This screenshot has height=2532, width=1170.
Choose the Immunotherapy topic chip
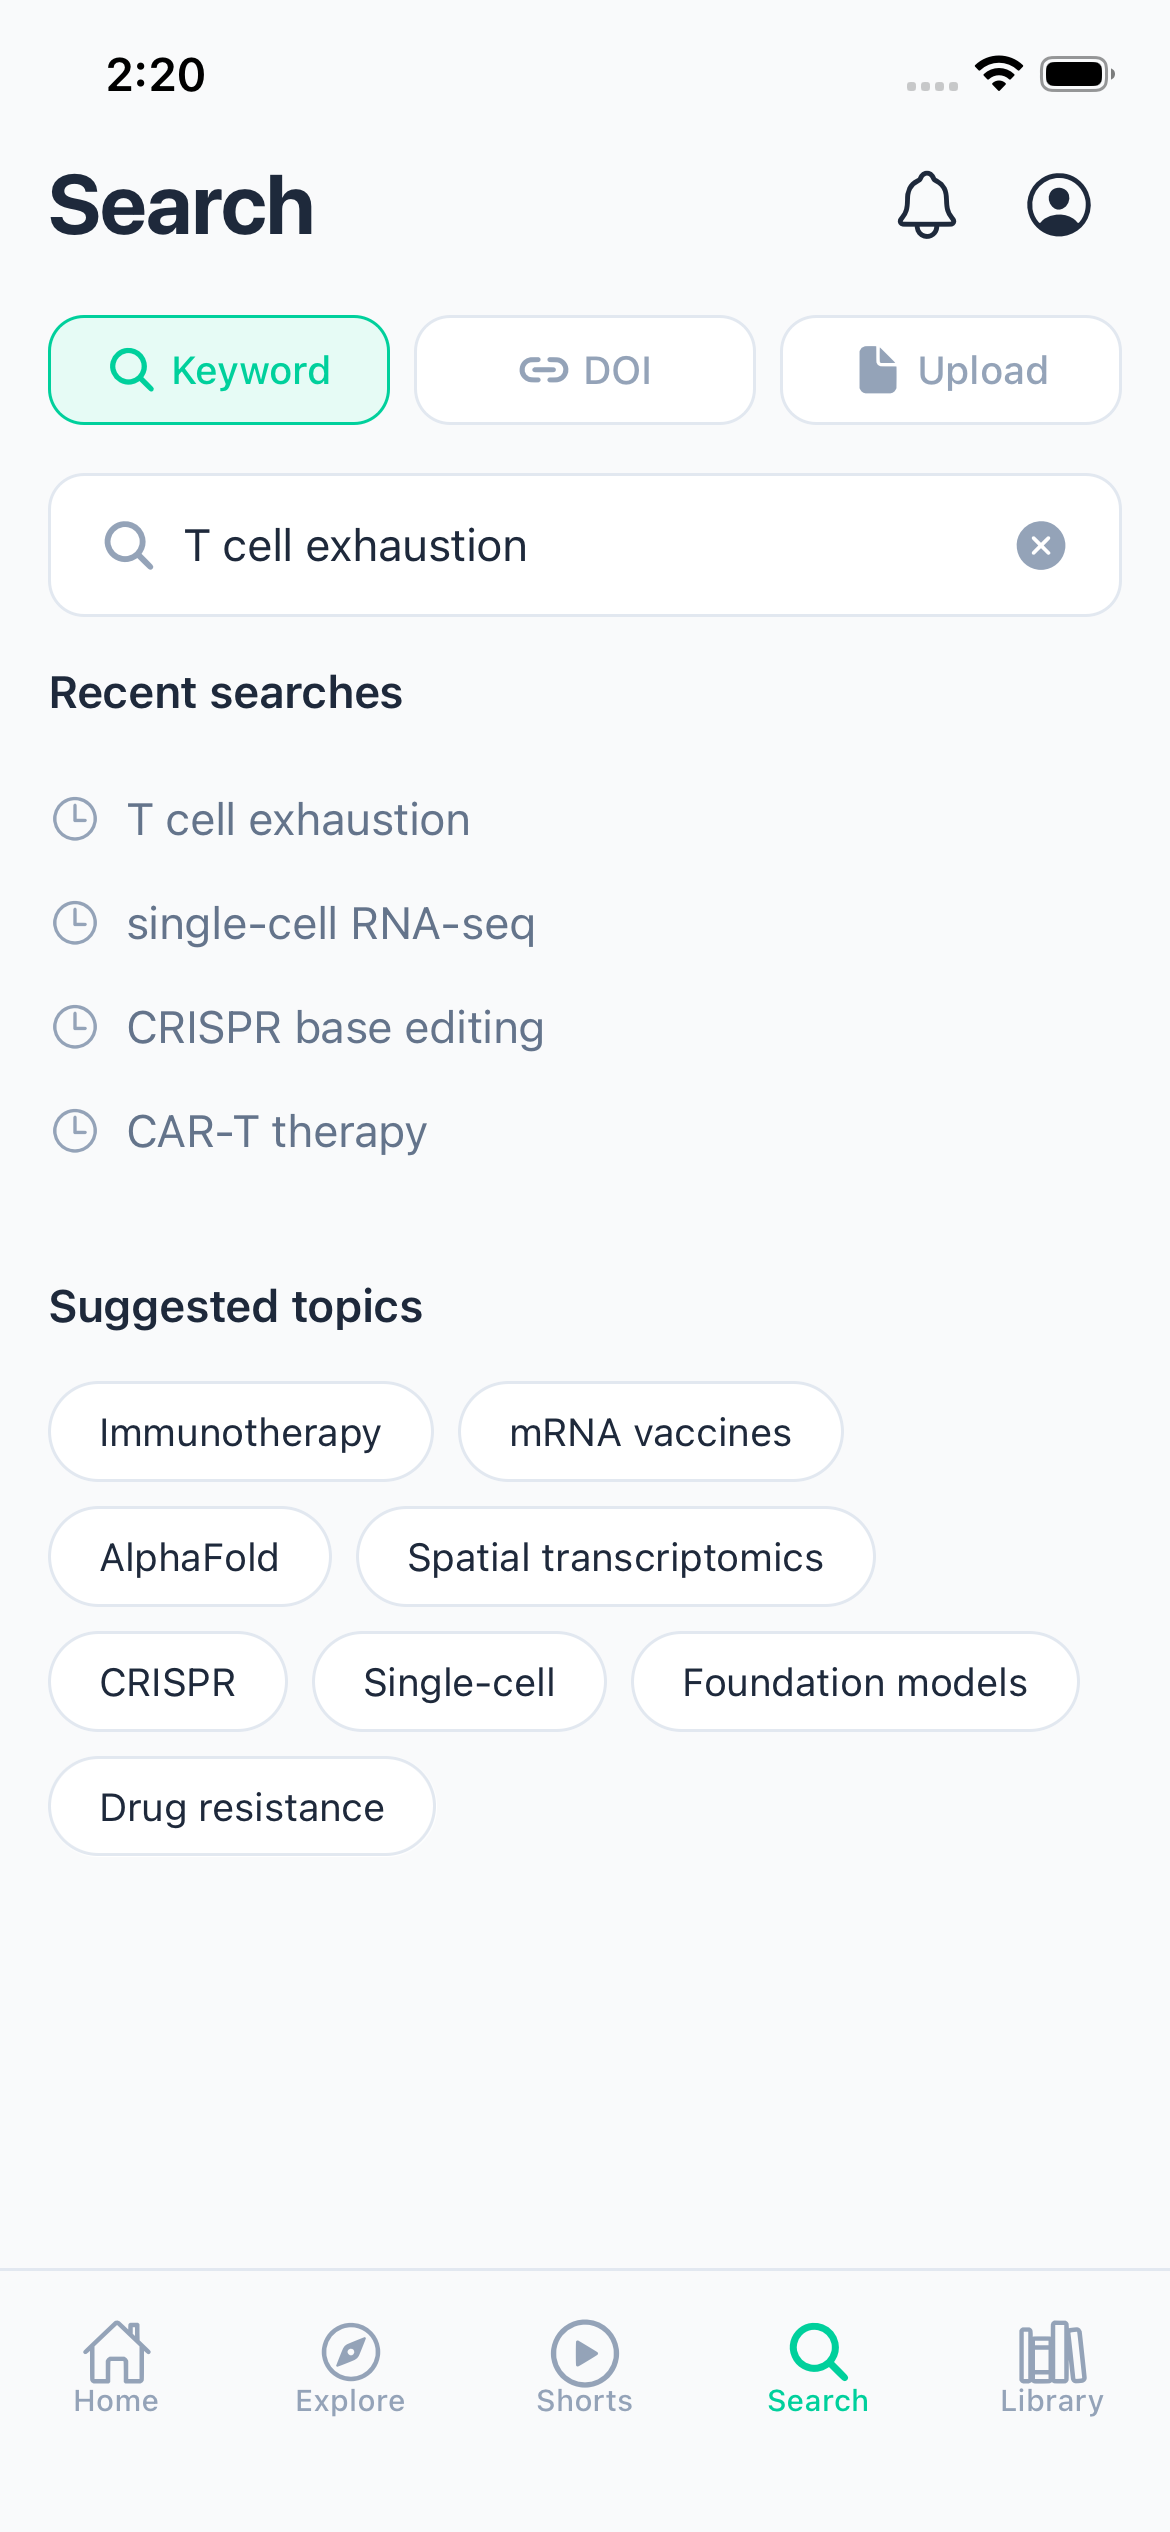pyautogui.click(x=241, y=1432)
